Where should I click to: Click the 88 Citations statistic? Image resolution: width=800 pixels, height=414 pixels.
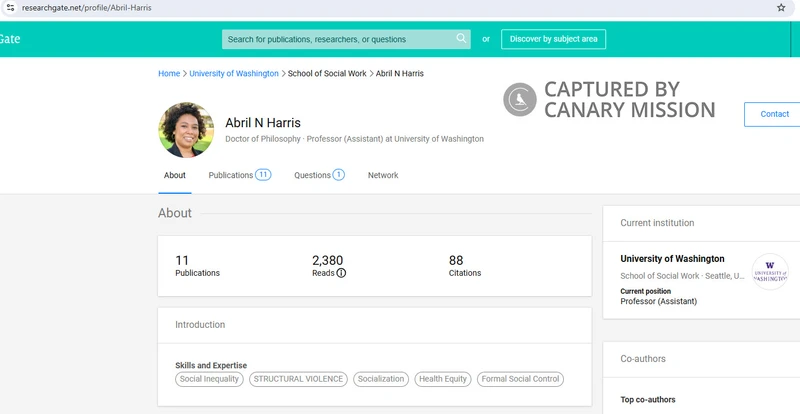click(465, 266)
